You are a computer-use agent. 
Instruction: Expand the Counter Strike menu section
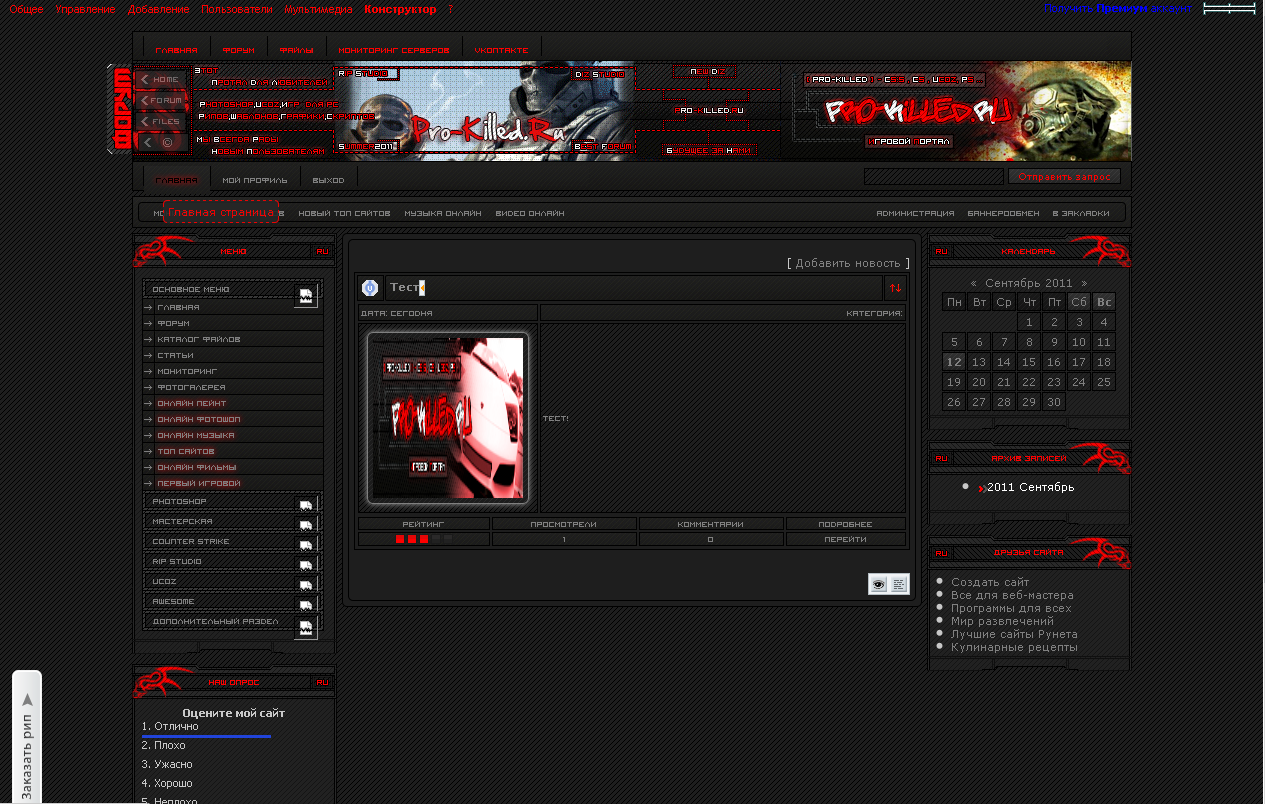[306, 543]
